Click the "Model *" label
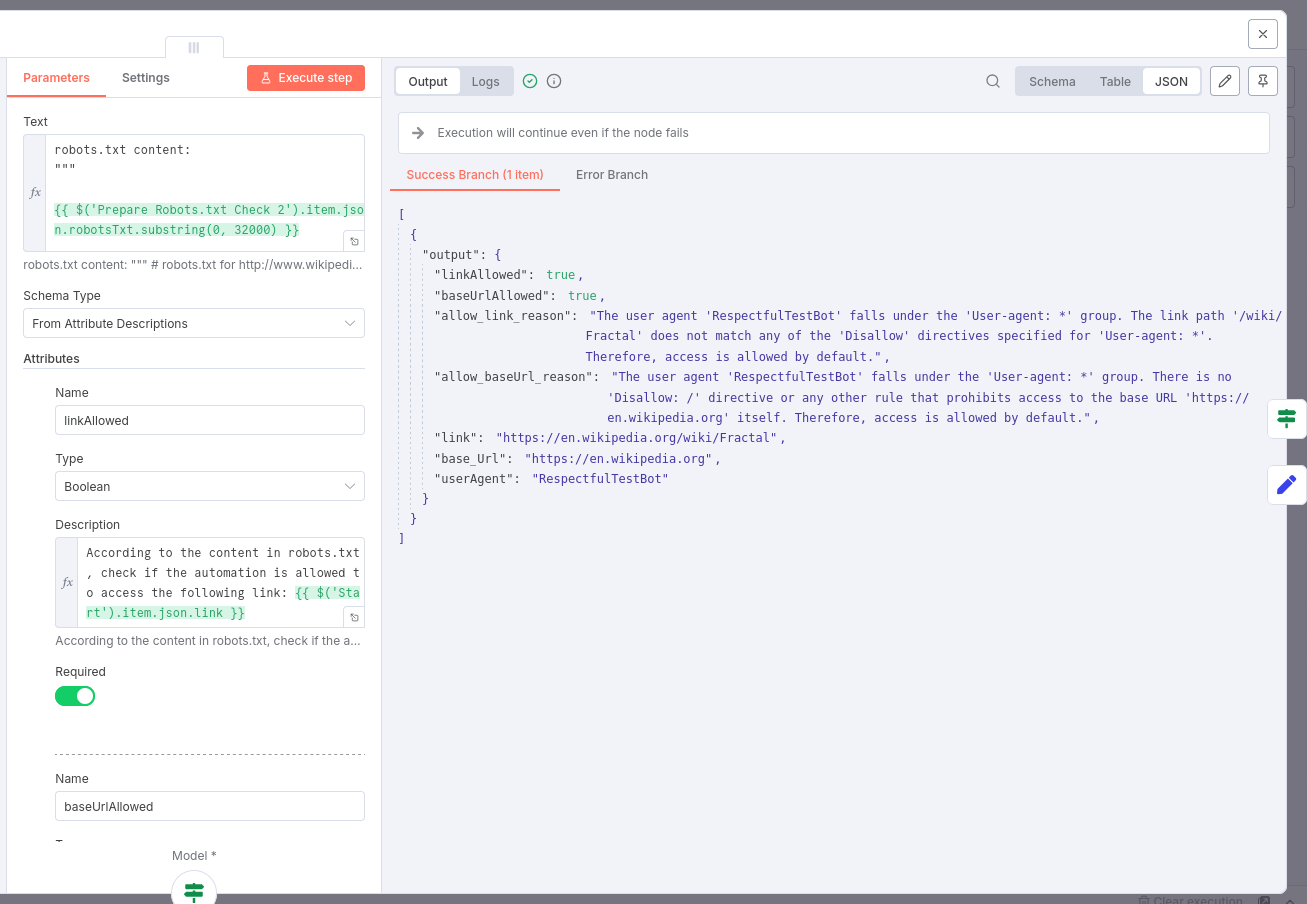Viewport: 1307px width, 904px height. 194,856
